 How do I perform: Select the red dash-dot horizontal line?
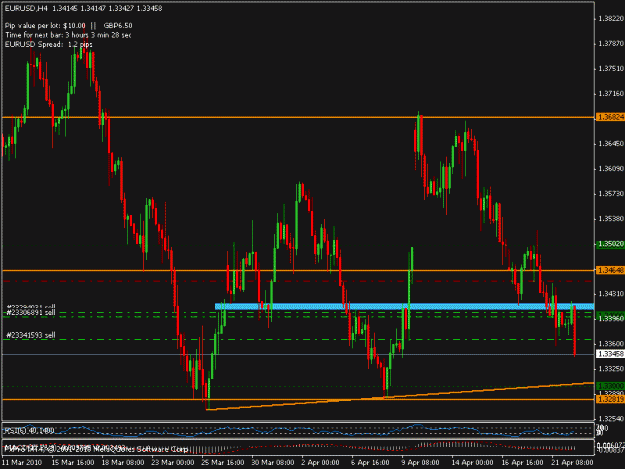pyautogui.click(x=298, y=281)
